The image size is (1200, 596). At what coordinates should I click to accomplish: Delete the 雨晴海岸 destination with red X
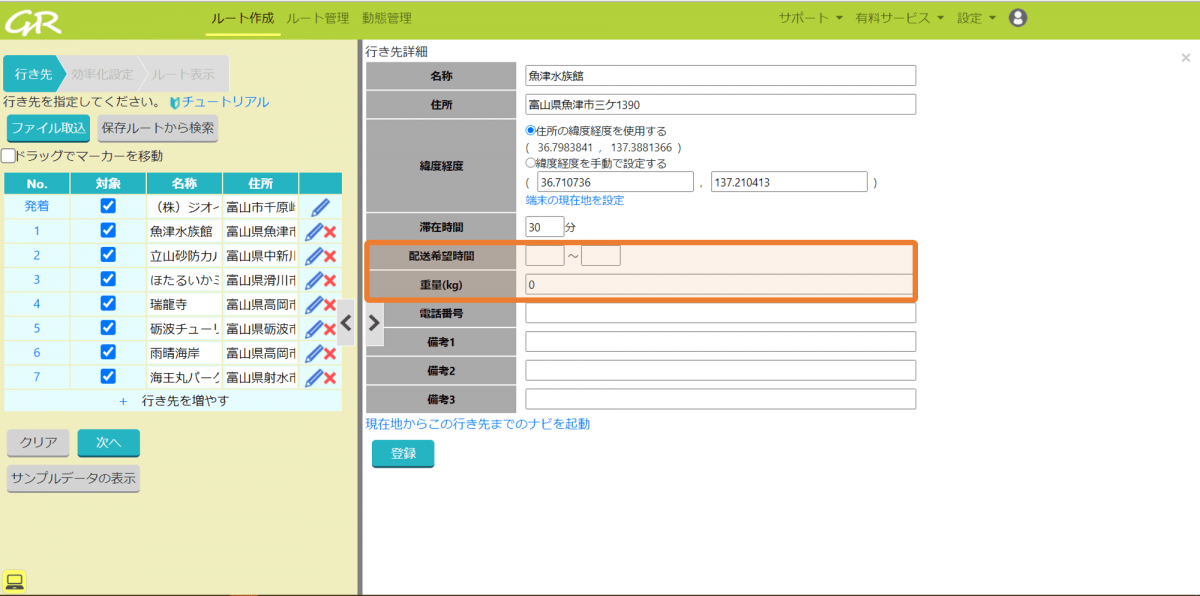pyautogui.click(x=330, y=353)
